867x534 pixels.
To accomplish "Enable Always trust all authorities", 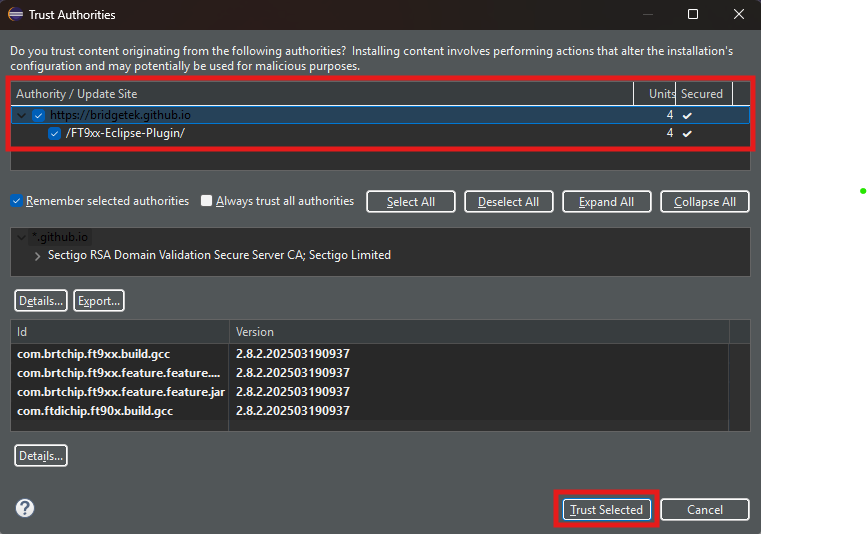I will (x=206, y=201).
